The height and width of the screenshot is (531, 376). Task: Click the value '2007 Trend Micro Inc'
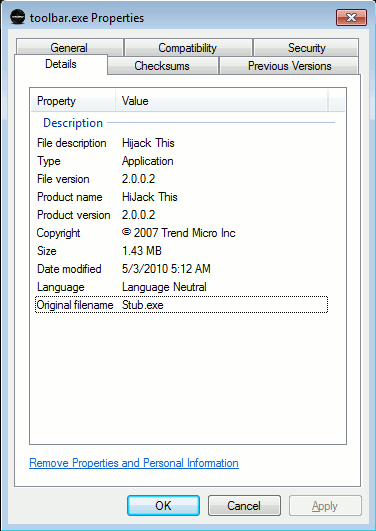(185, 233)
